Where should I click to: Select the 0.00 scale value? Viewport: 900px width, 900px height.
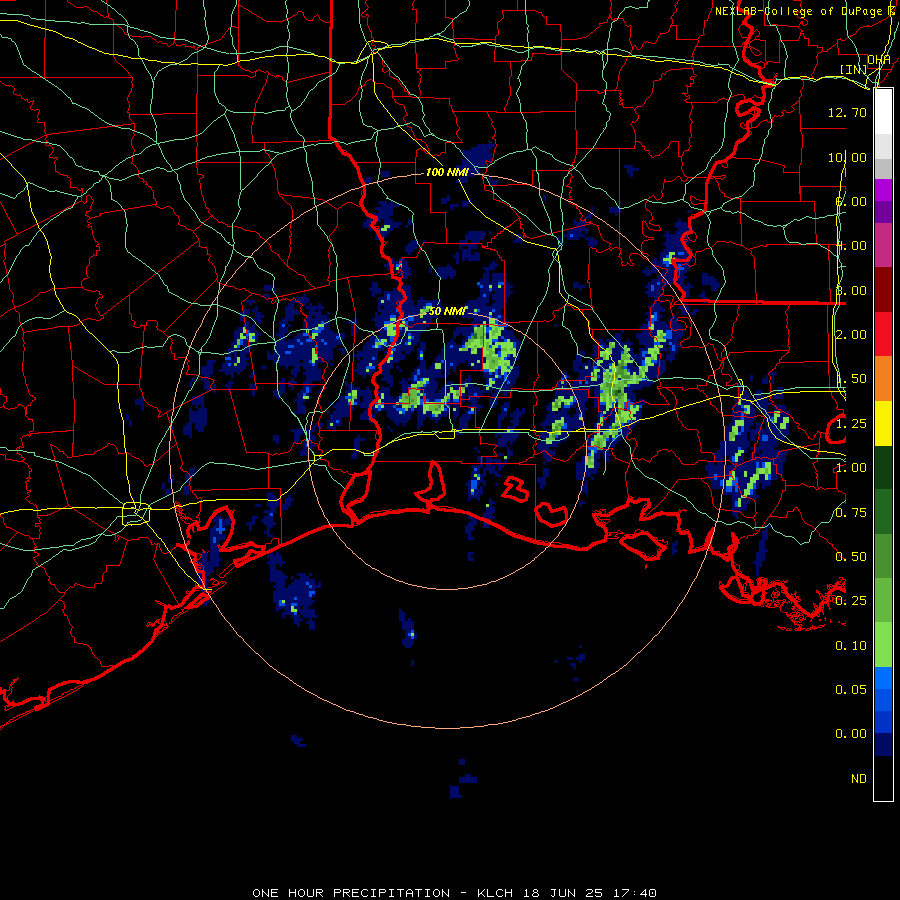pos(851,734)
